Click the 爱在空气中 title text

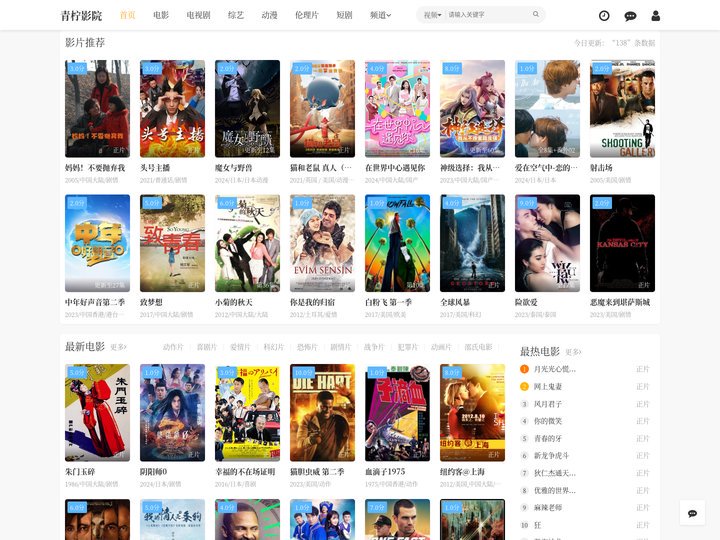coord(546,168)
